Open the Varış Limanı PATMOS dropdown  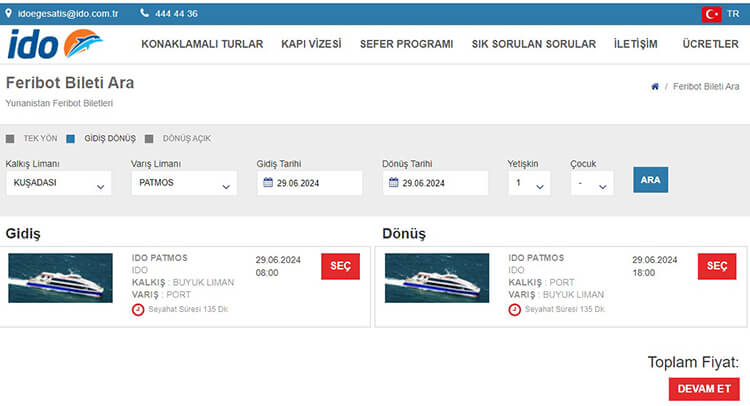click(x=184, y=183)
